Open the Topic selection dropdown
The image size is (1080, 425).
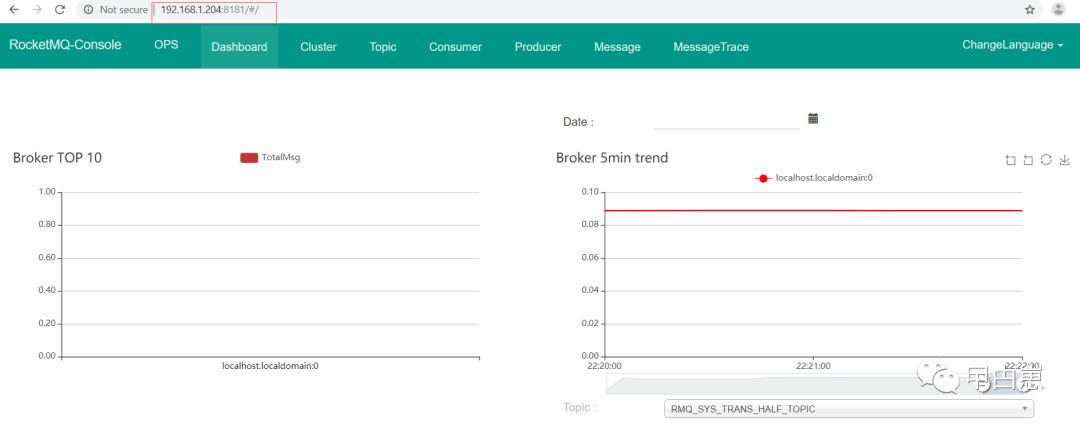848,409
